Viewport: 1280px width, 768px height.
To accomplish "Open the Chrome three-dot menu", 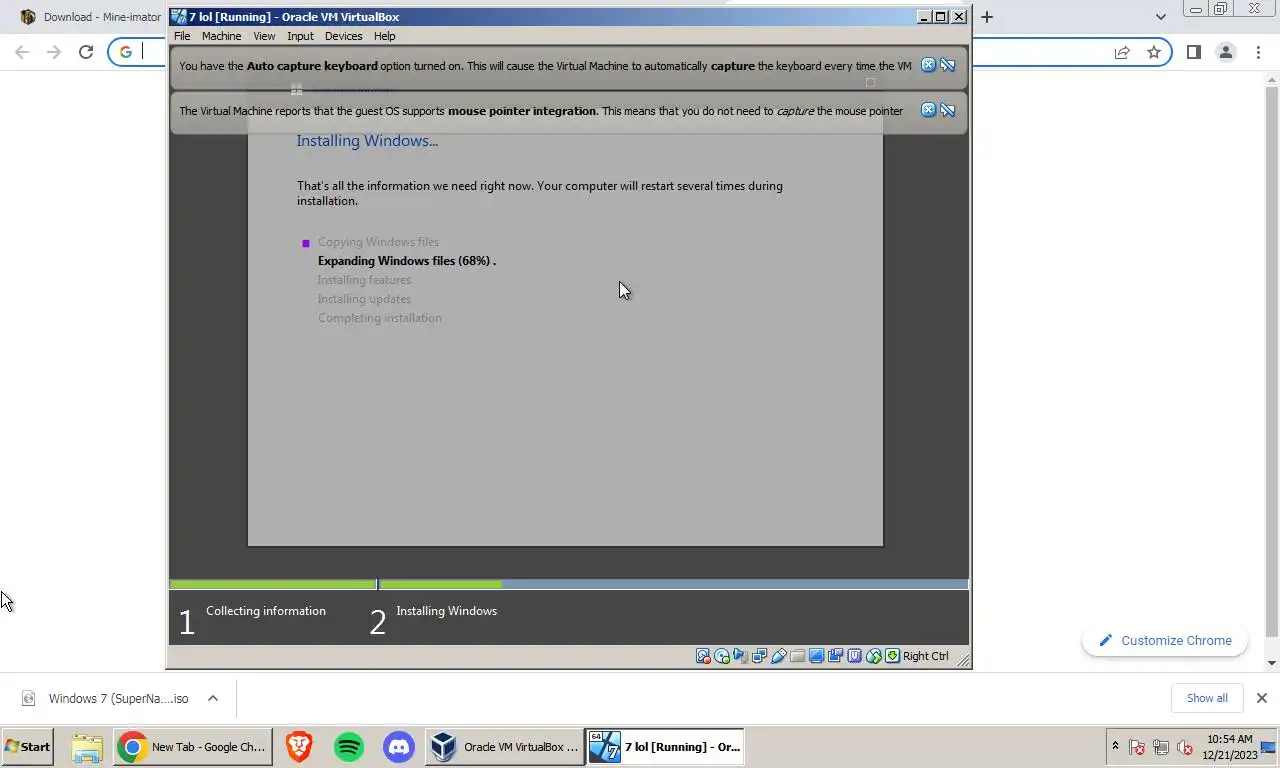I will 1258,52.
